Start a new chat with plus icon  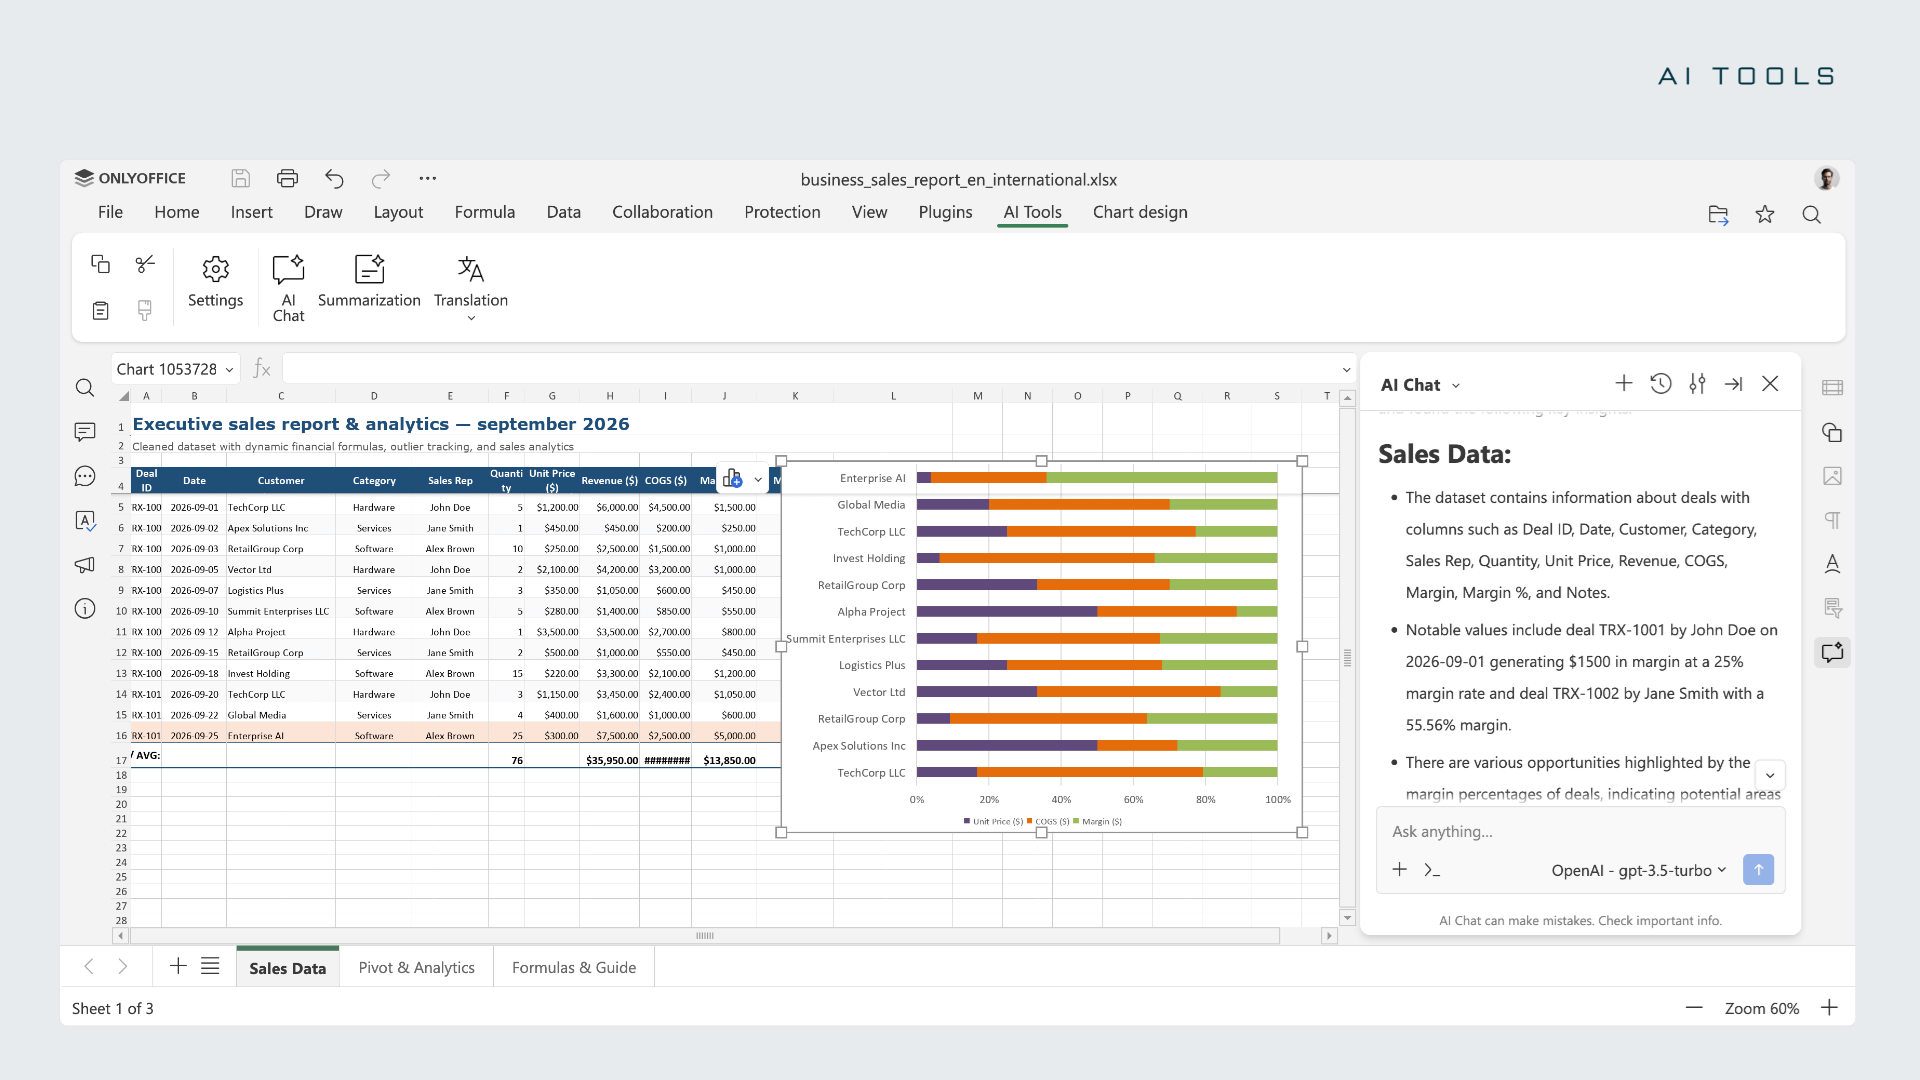click(1624, 383)
